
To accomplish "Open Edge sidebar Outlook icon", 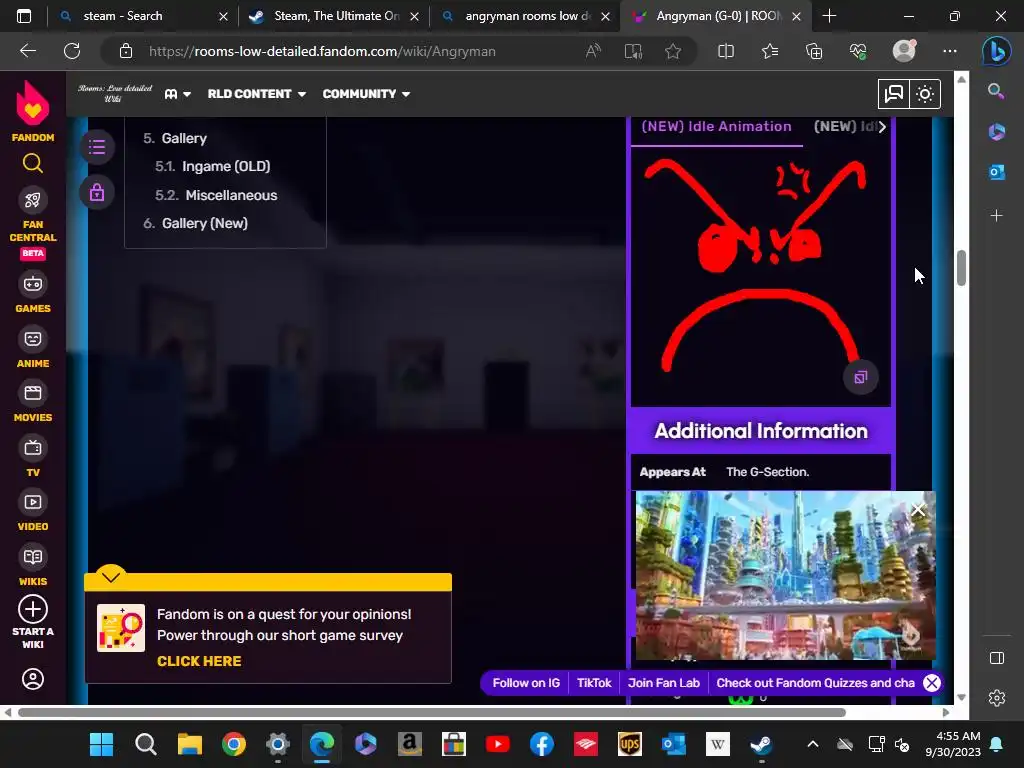I will 997,172.
